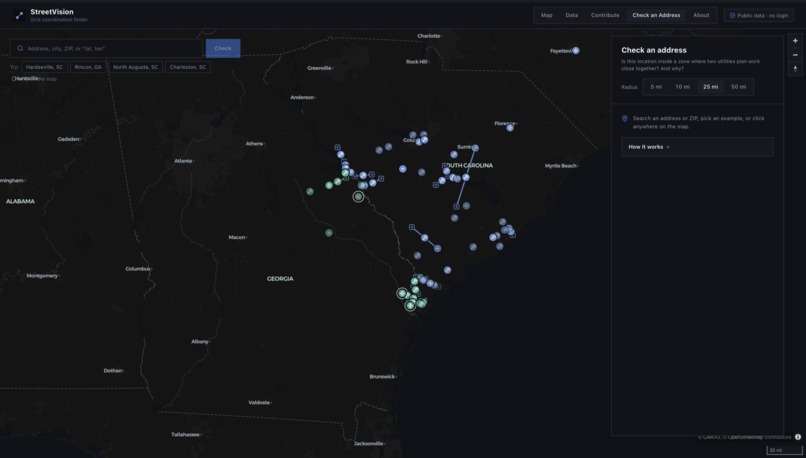806x458 pixels.
Task: Try the Rincon, GA example
Action: click(x=88, y=67)
